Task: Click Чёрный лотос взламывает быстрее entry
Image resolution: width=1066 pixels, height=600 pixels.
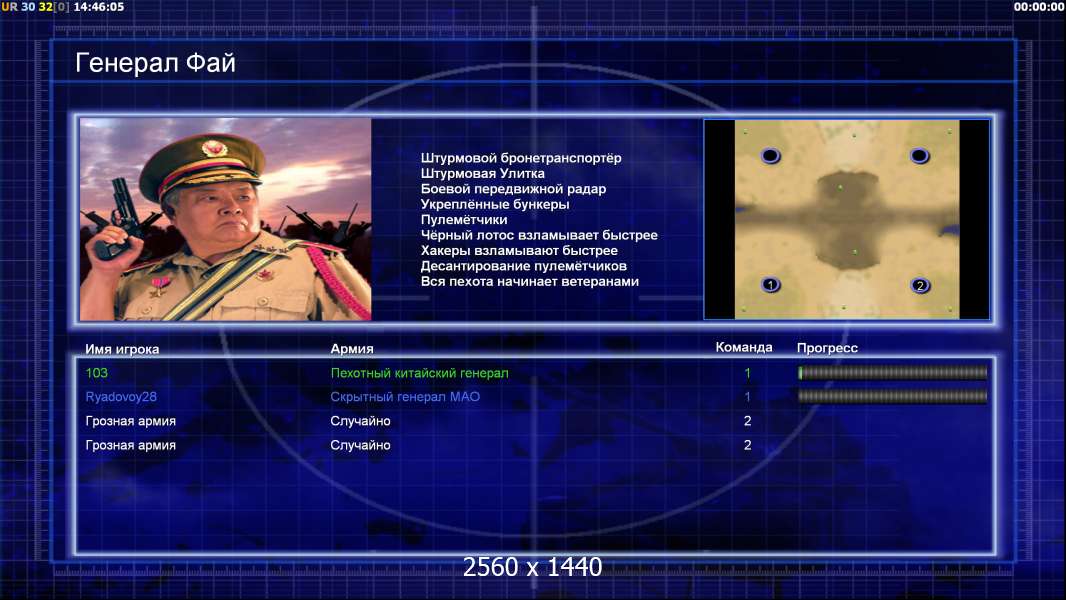Action: point(539,235)
